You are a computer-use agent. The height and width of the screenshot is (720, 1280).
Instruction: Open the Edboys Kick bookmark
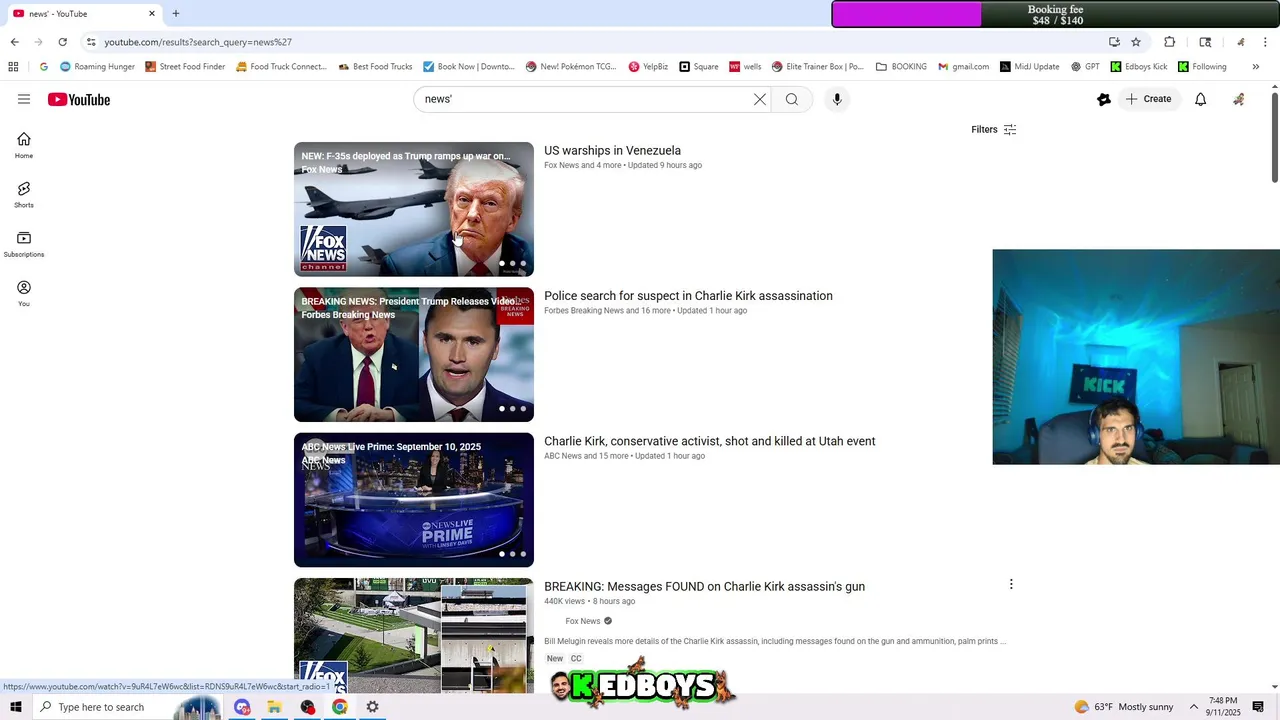pyautogui.click(x=1139, y=67)
